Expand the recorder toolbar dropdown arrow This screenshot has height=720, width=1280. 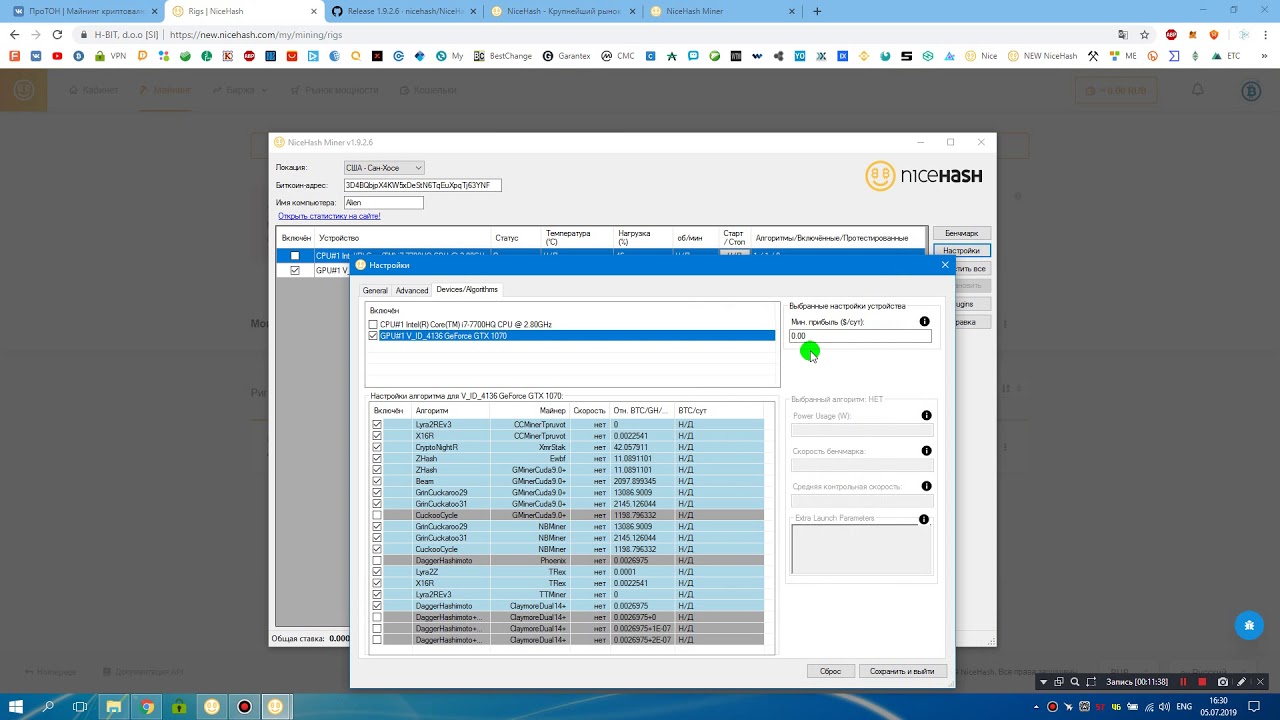pos(1043,682)
